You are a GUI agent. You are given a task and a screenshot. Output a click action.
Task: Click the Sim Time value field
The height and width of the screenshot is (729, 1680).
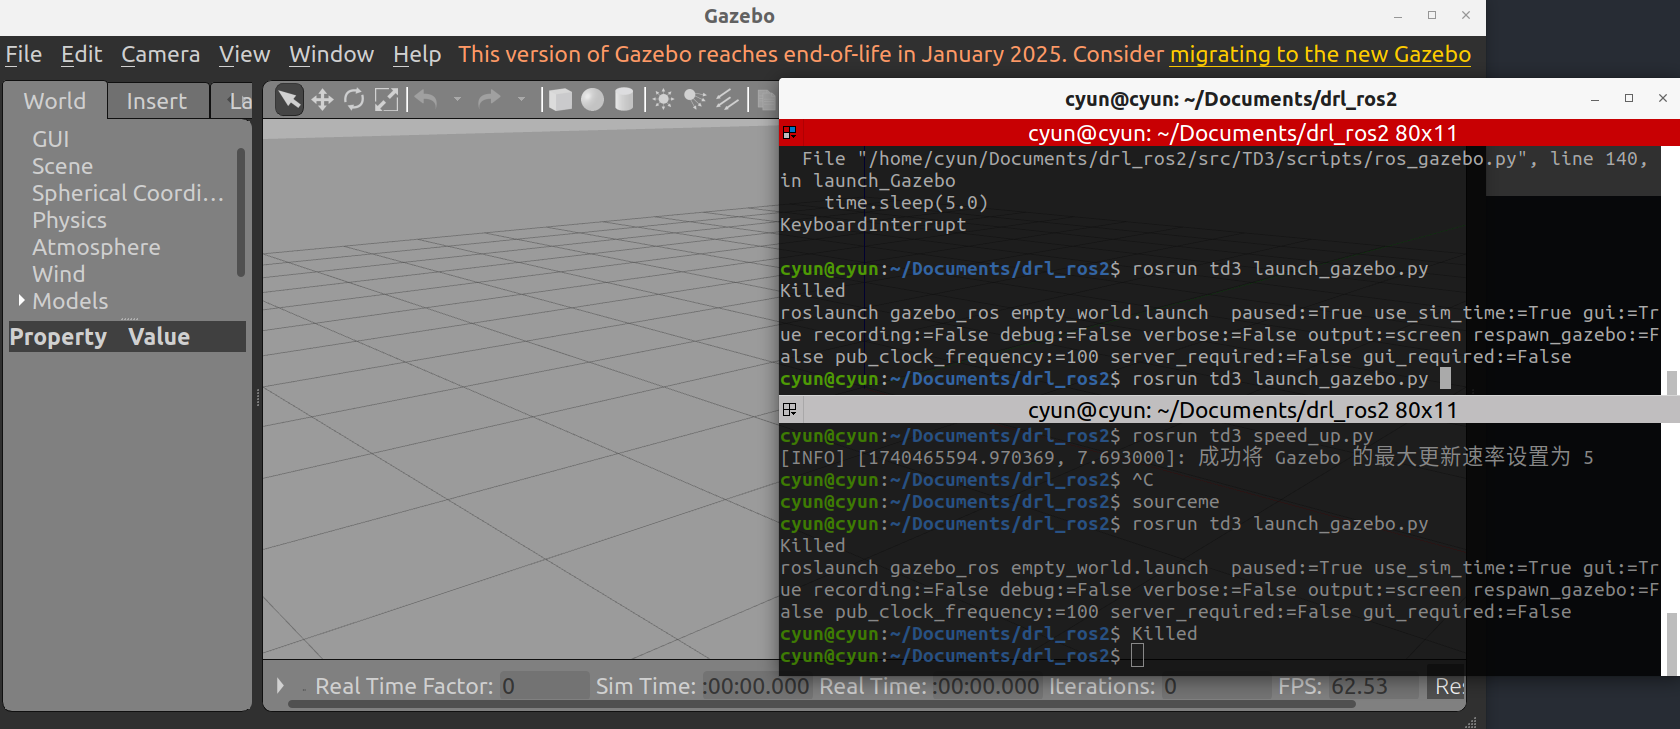tap(756, 686)
